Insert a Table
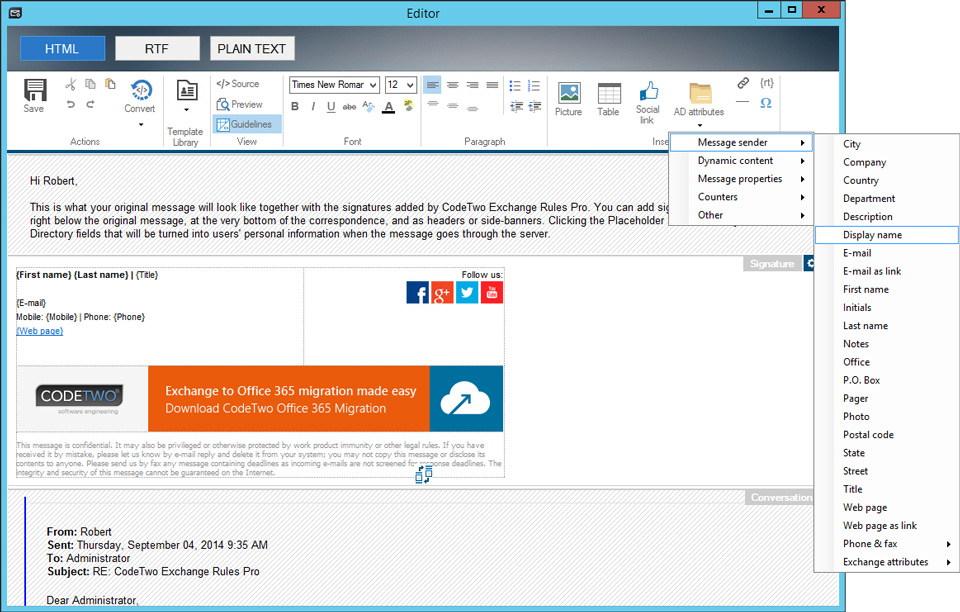Screen dimensions: 960x612 (x=609, y=99)
